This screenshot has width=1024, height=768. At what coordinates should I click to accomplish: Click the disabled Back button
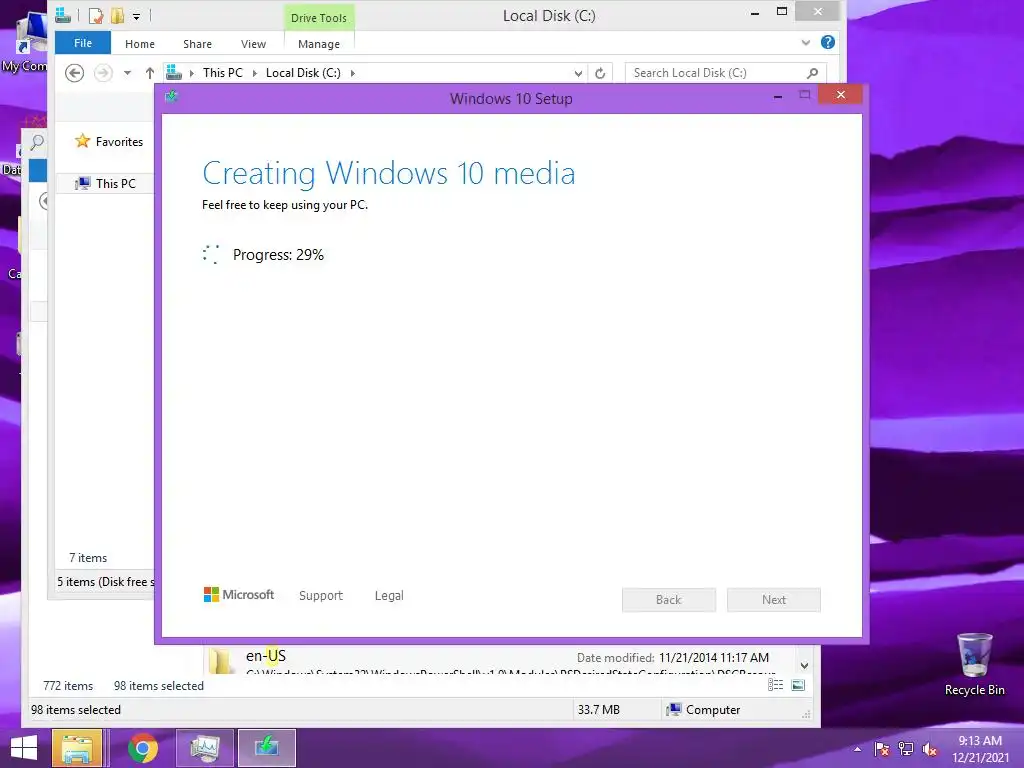pos(669,600)
